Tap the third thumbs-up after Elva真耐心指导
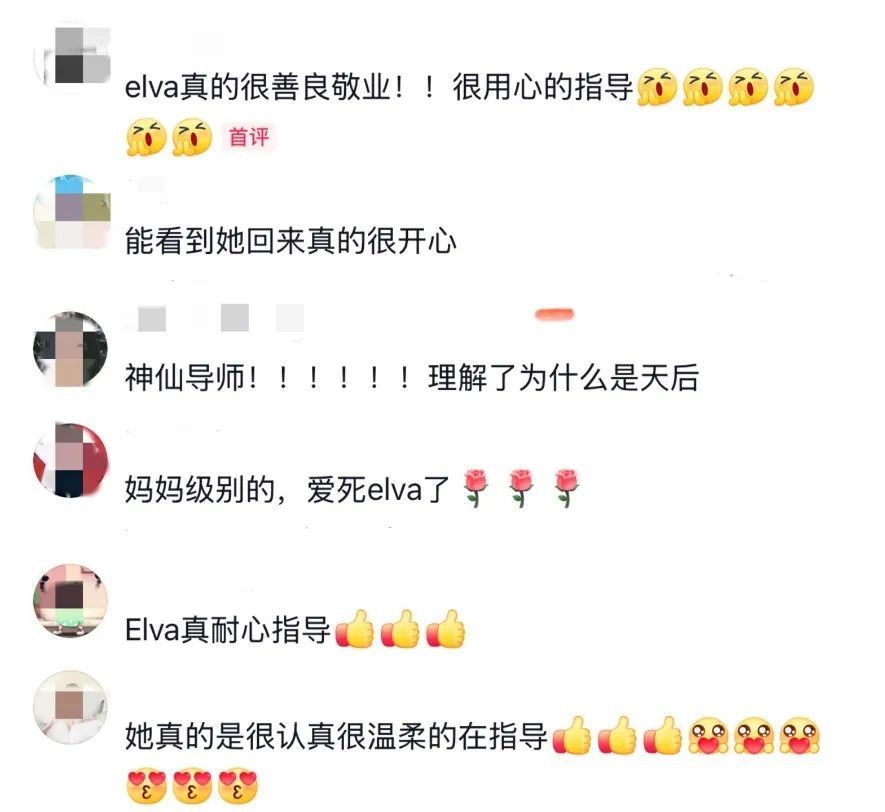Viewport: 885px width, 812px height. coord(445,629)
